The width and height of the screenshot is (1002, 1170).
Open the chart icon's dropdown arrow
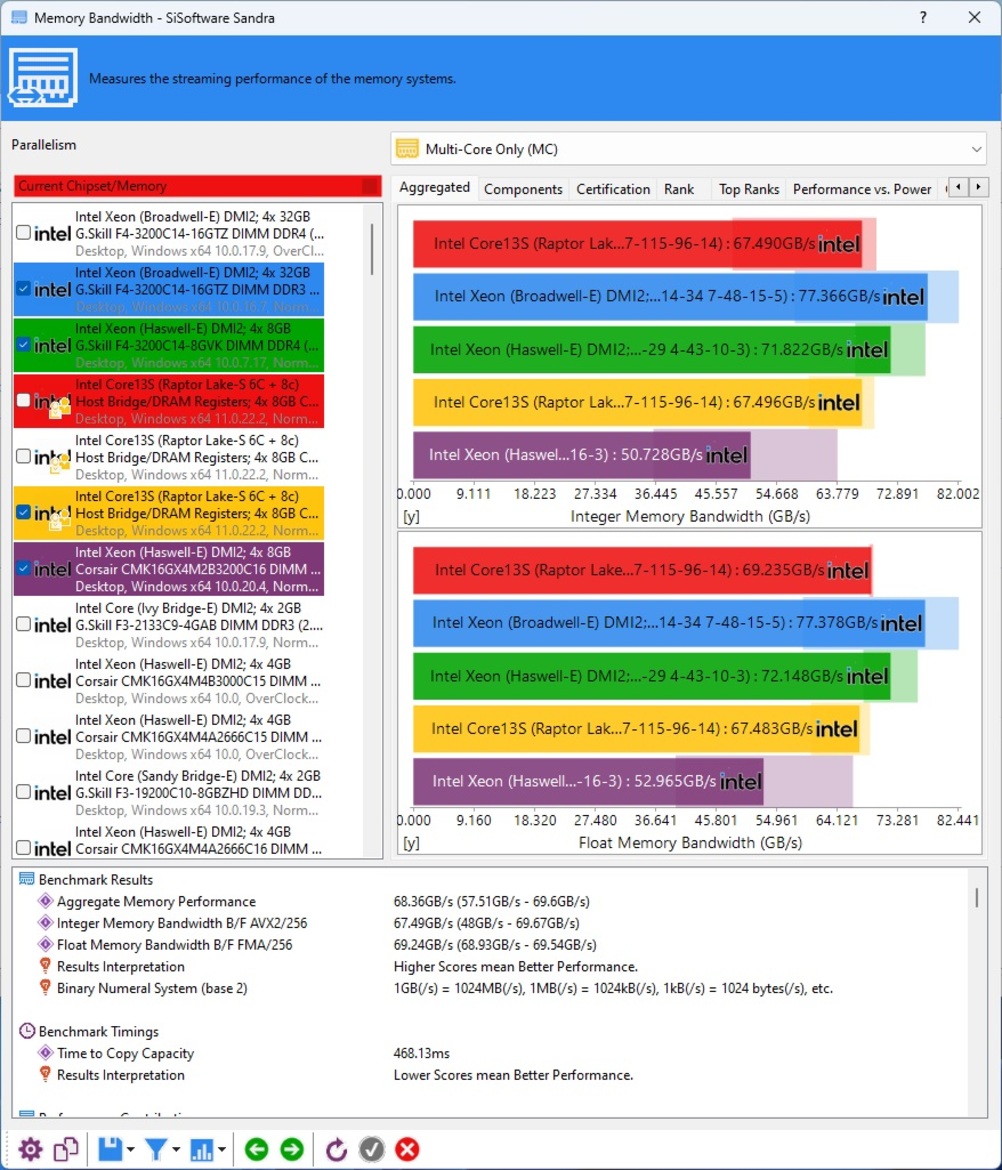tap(222, 1149)
